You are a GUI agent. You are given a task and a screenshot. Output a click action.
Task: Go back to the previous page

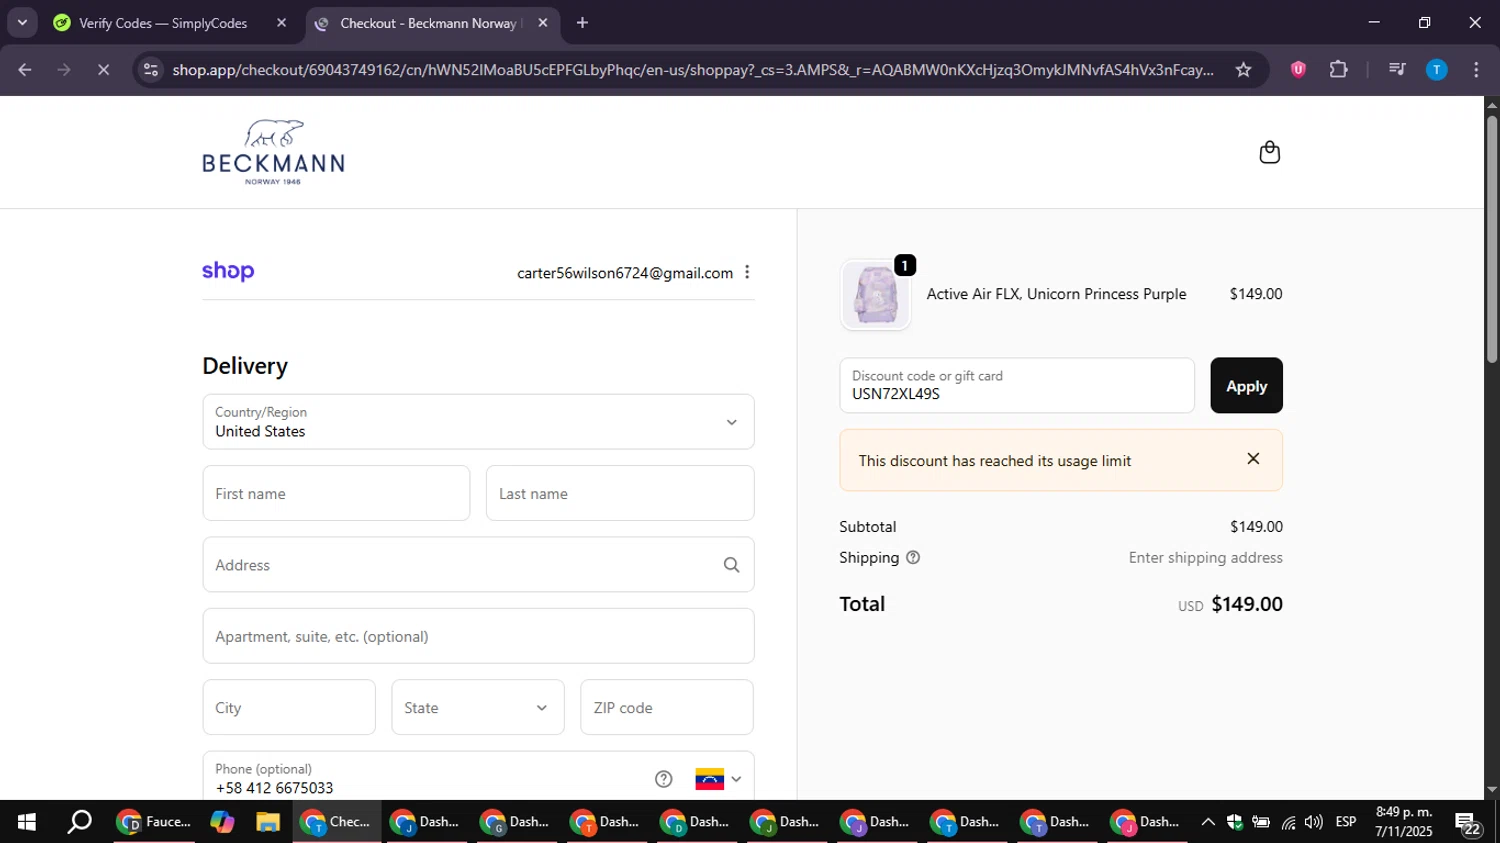coord(25,69)
